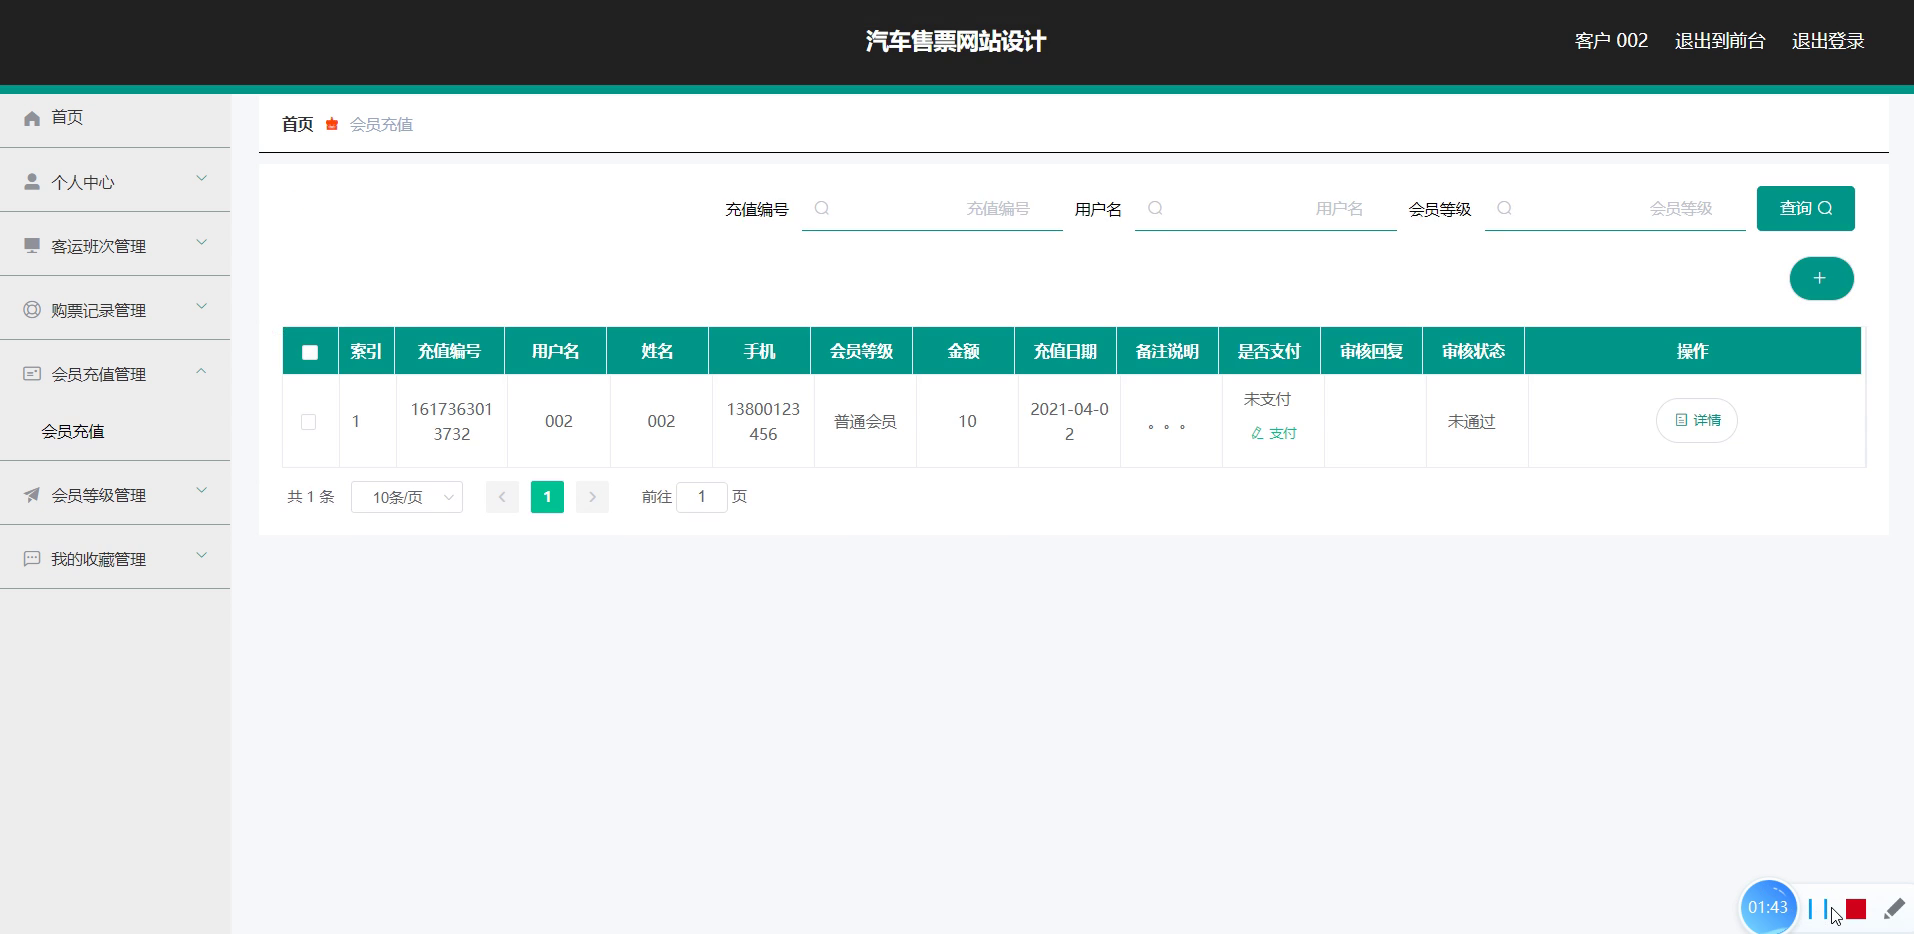Collapse the 会员充值管理 chevron
1914x934 pixels.
pos(201,371)
